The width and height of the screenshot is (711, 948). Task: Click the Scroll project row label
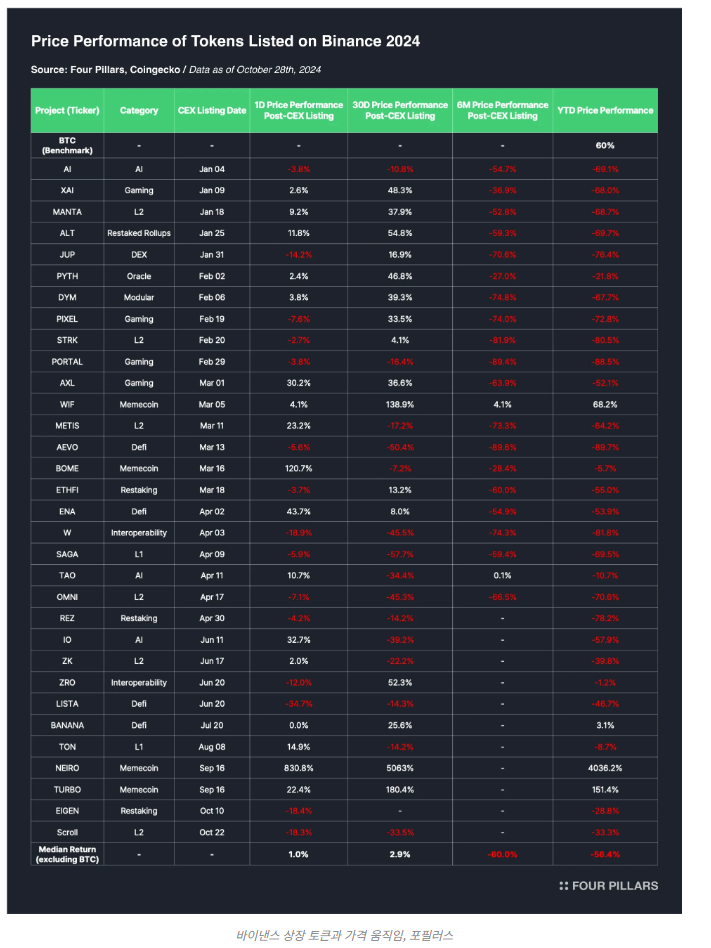pyautogui.click(x=67, y=832)
